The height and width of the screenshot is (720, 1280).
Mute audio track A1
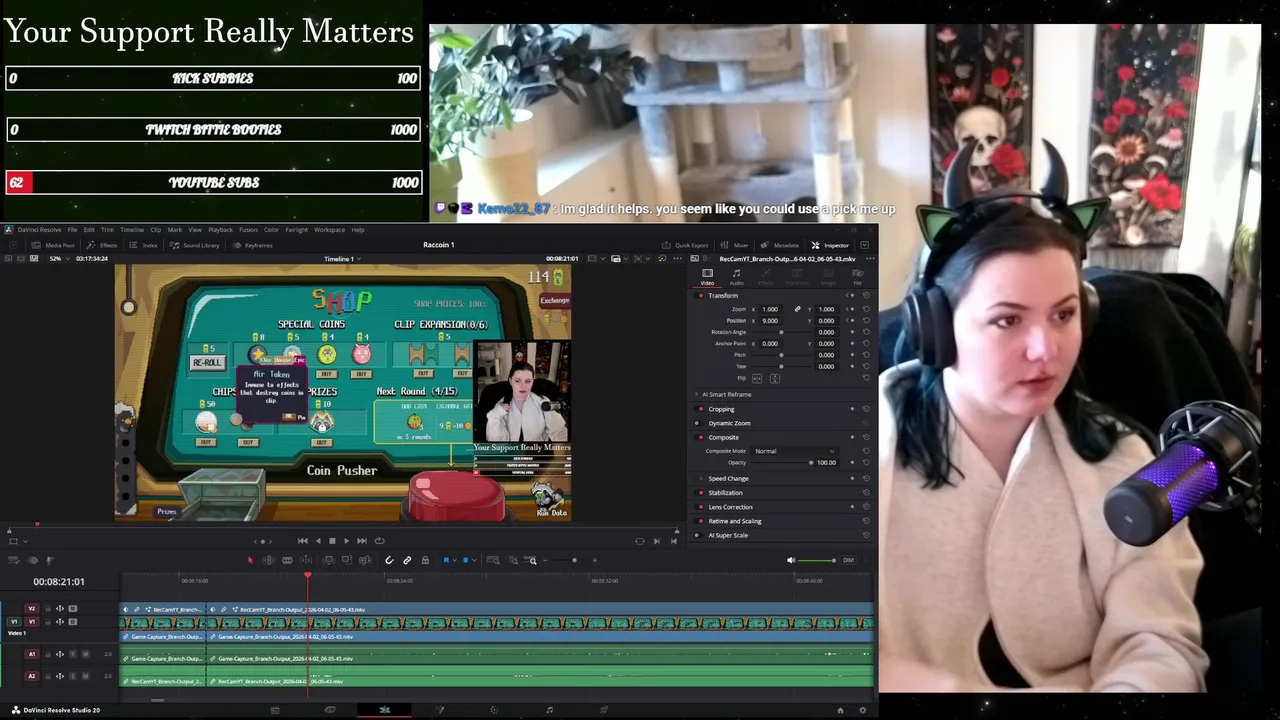85,654
